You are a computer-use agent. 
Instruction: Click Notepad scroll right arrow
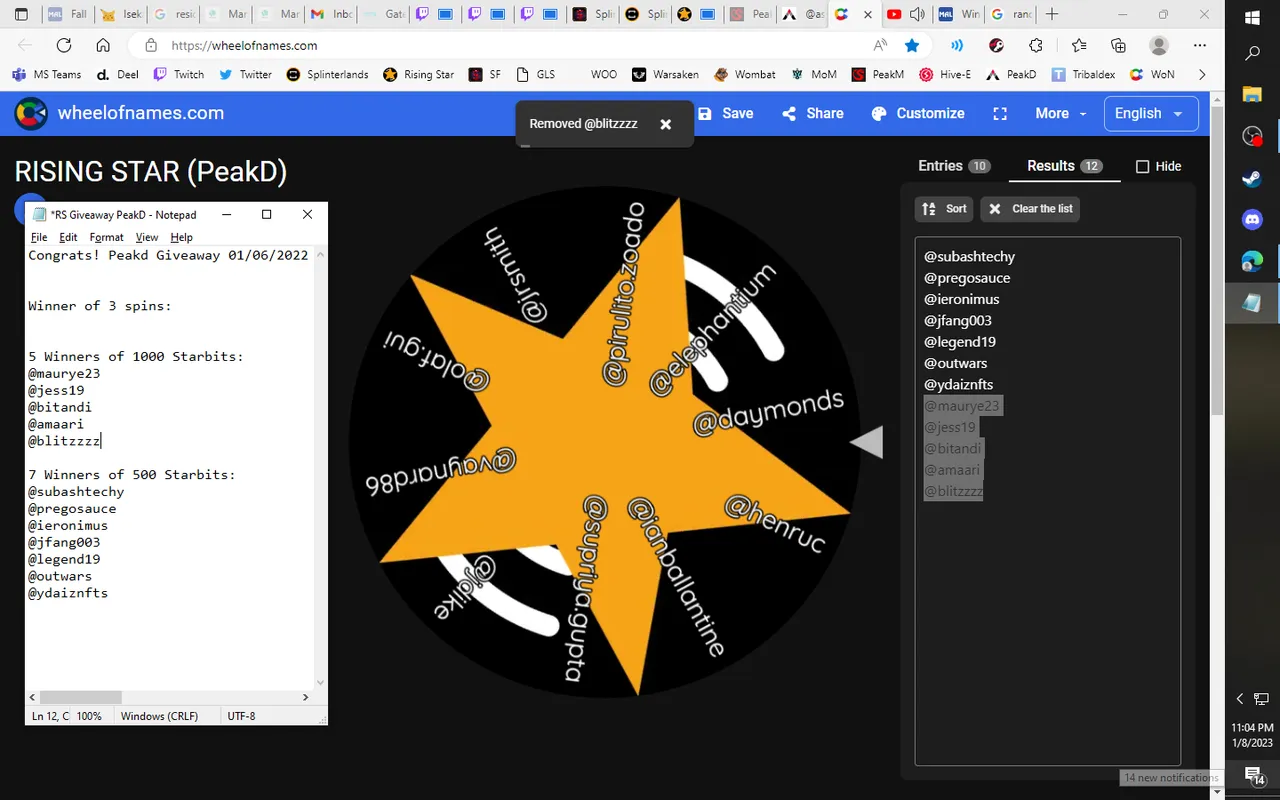point(307,697)
